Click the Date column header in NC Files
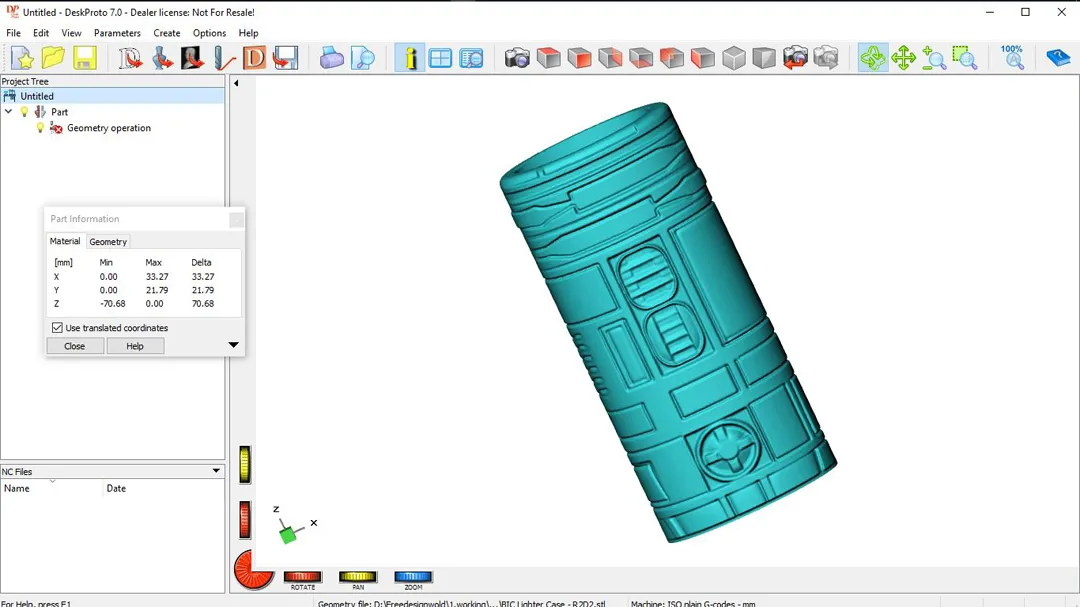This screenshot has height=607, width=1080. (x=116, y=488)
